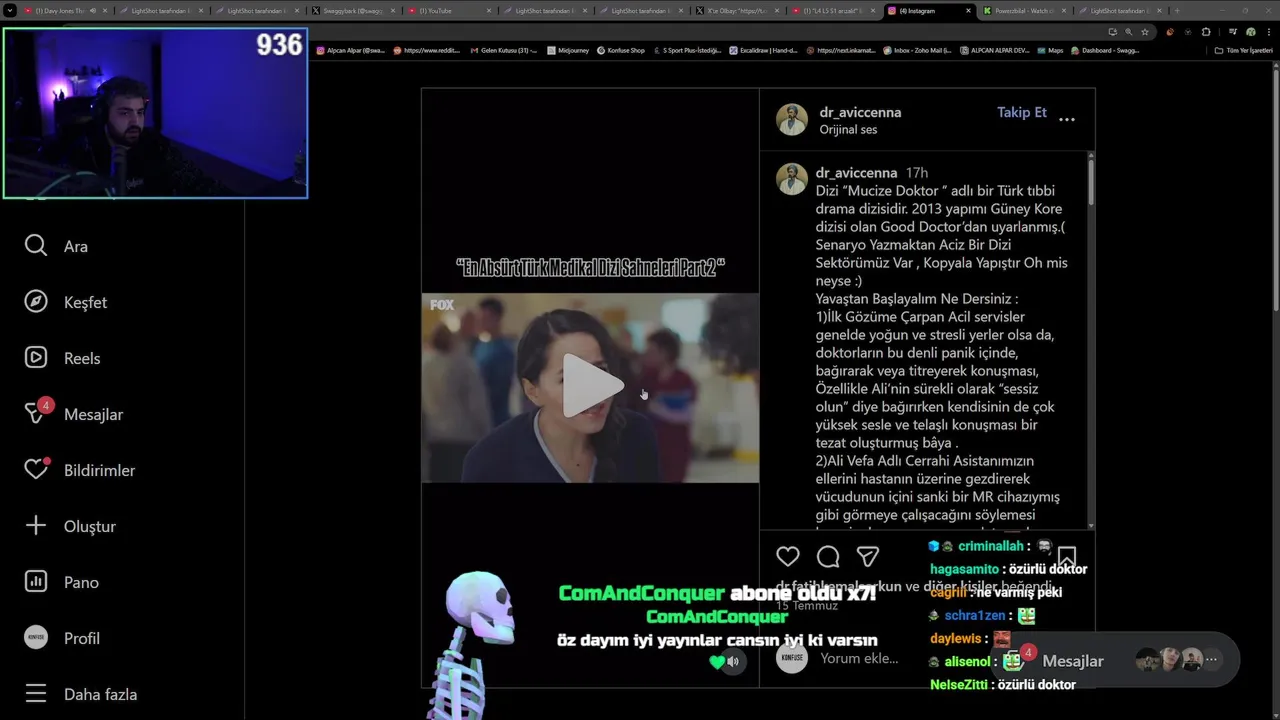Open Midjourney bookmark
The image size is (1280, 720).
[x=570, y=50]
